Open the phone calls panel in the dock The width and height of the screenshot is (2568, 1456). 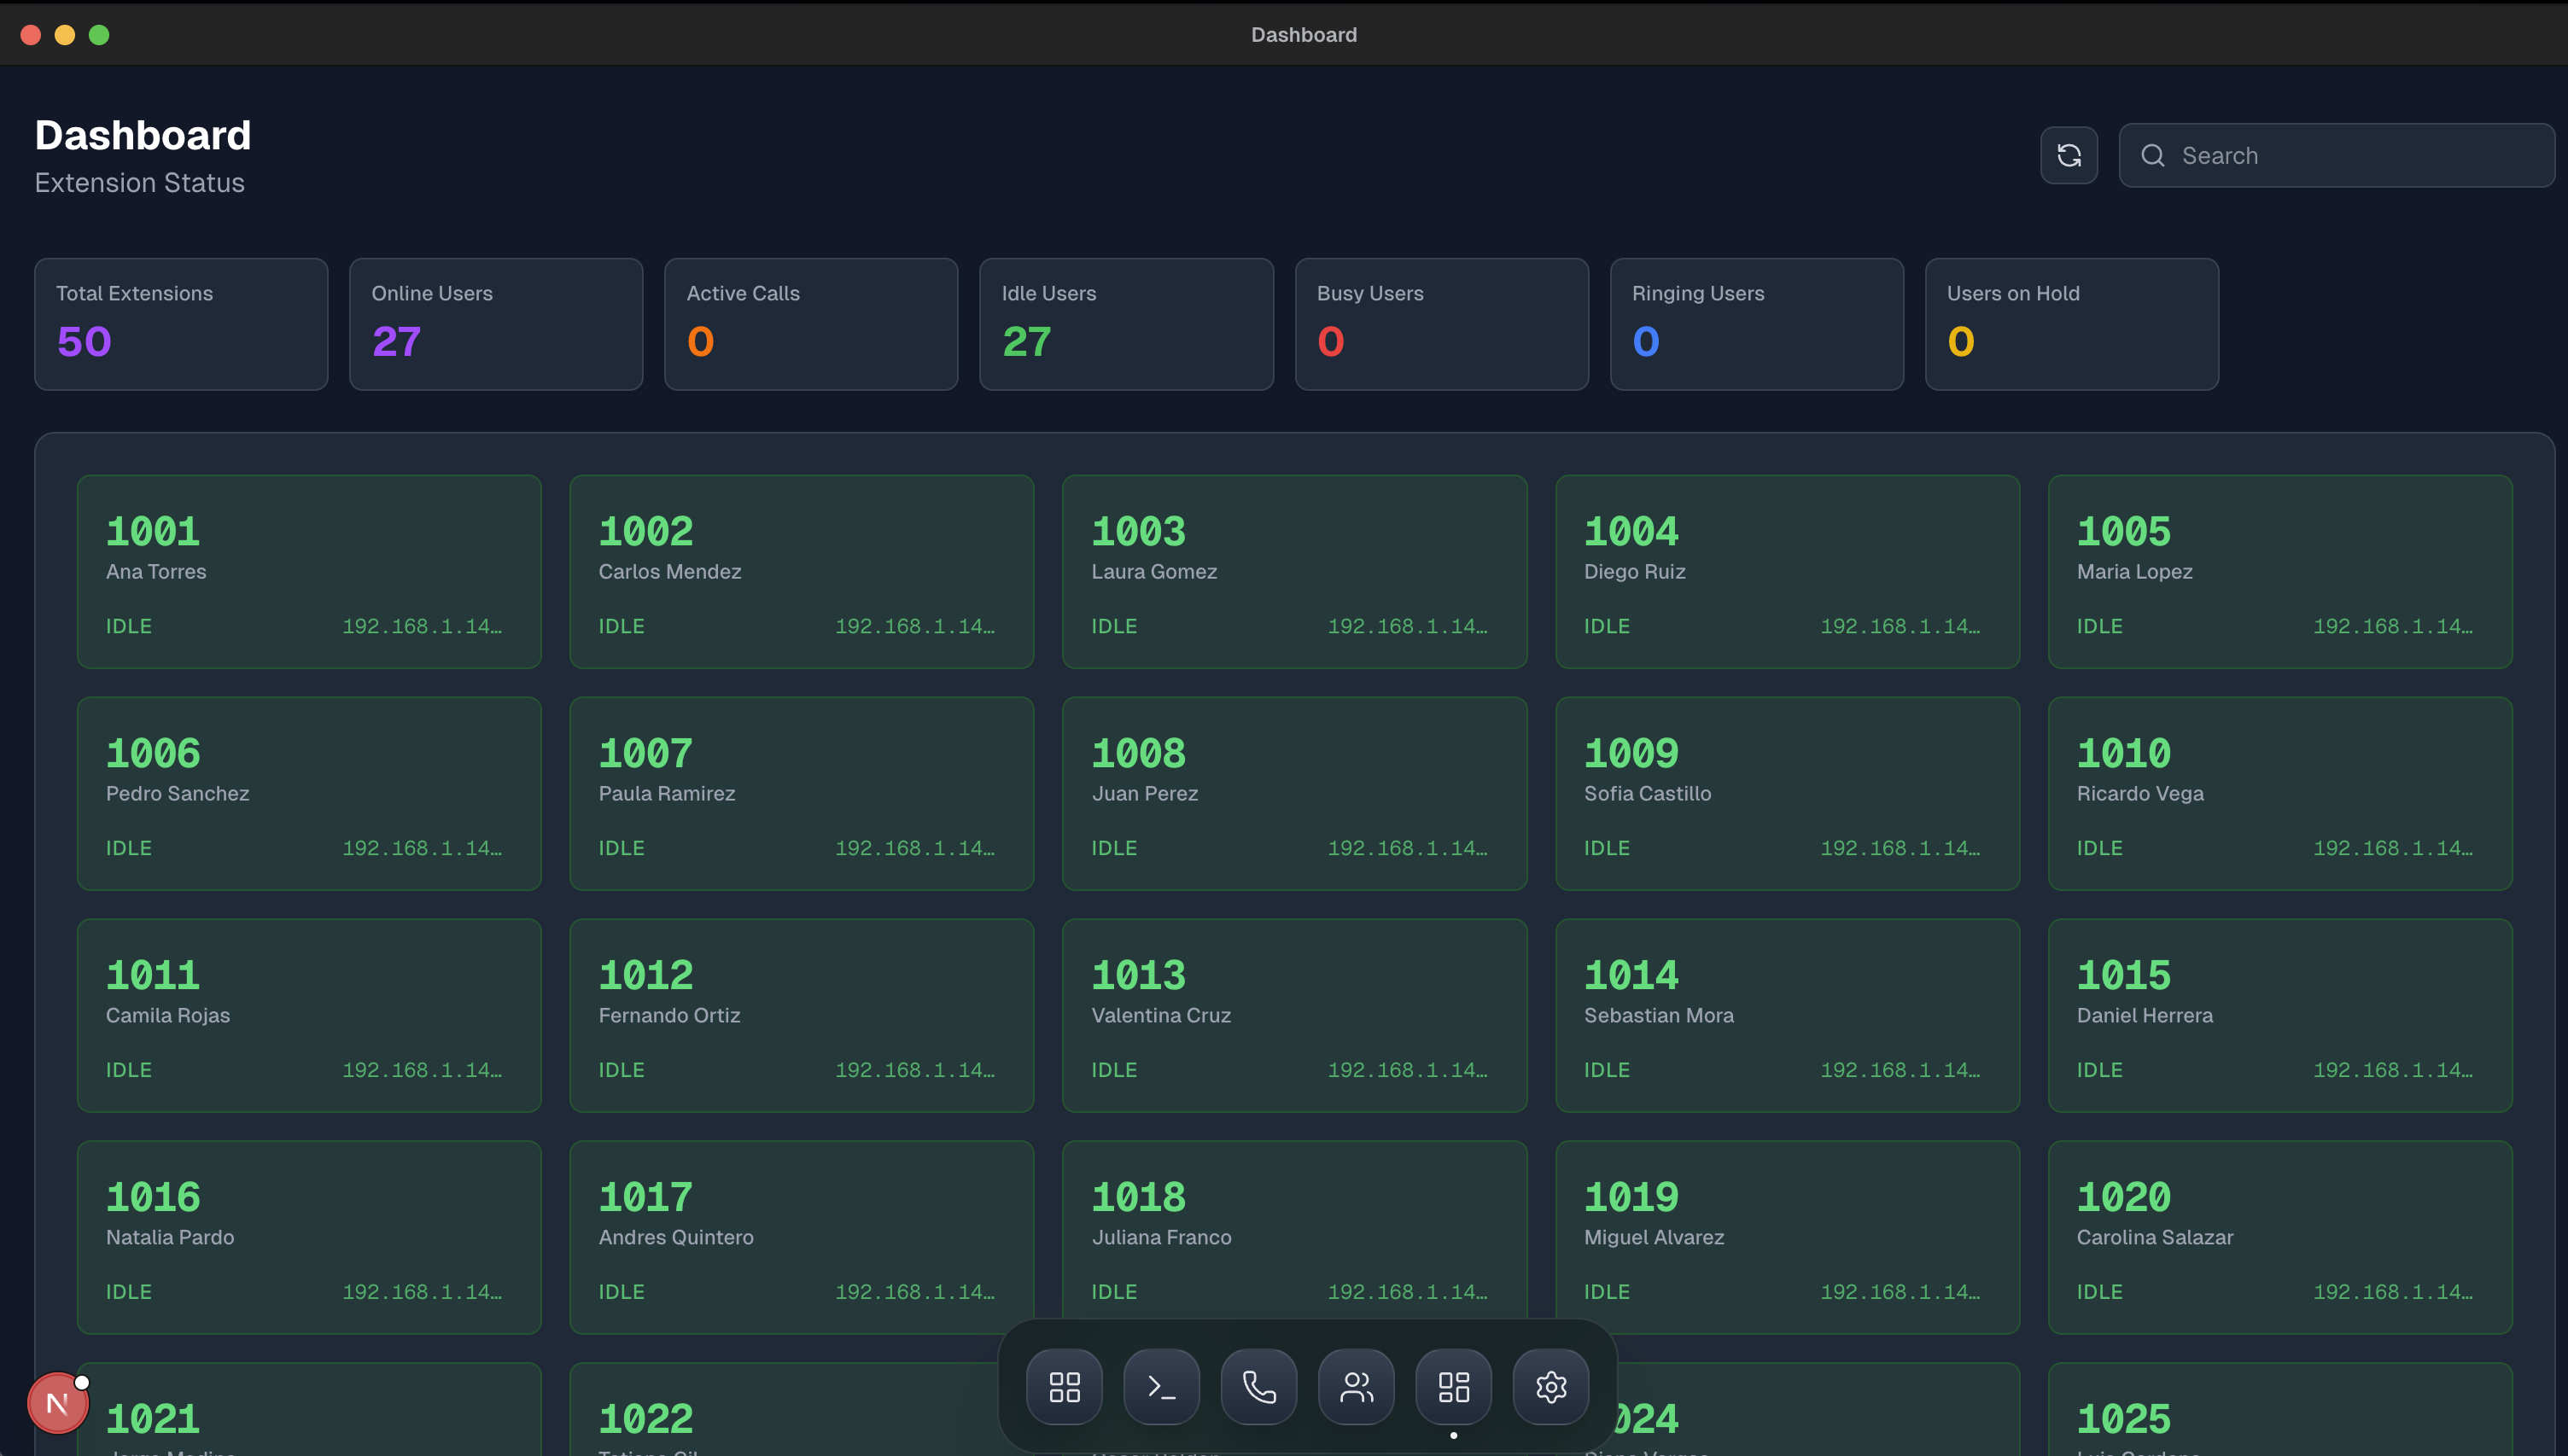(1258, 1387)
